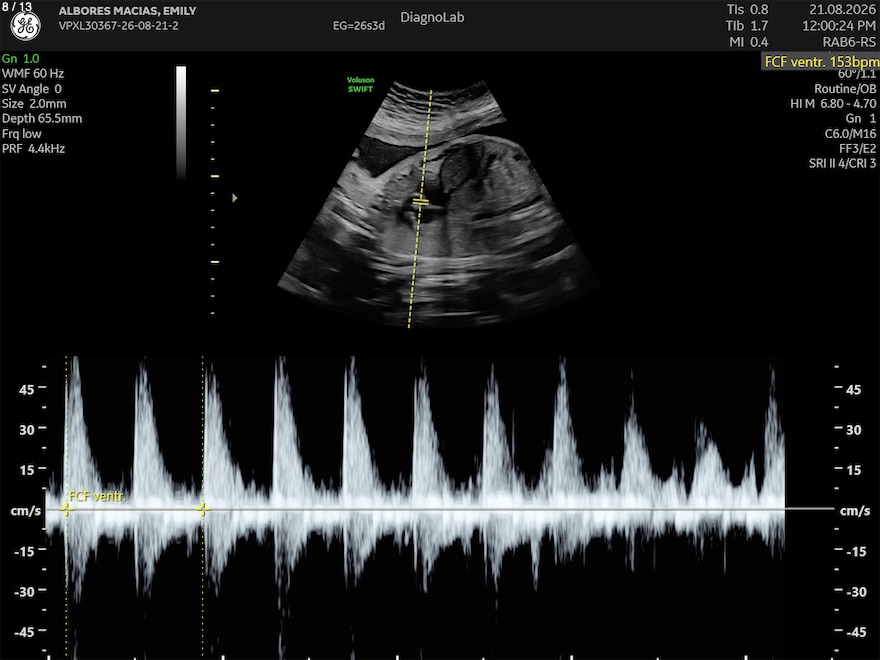Click the RAB6-RS probe label
Screen dimensions: 880x660
coord(849,42)
